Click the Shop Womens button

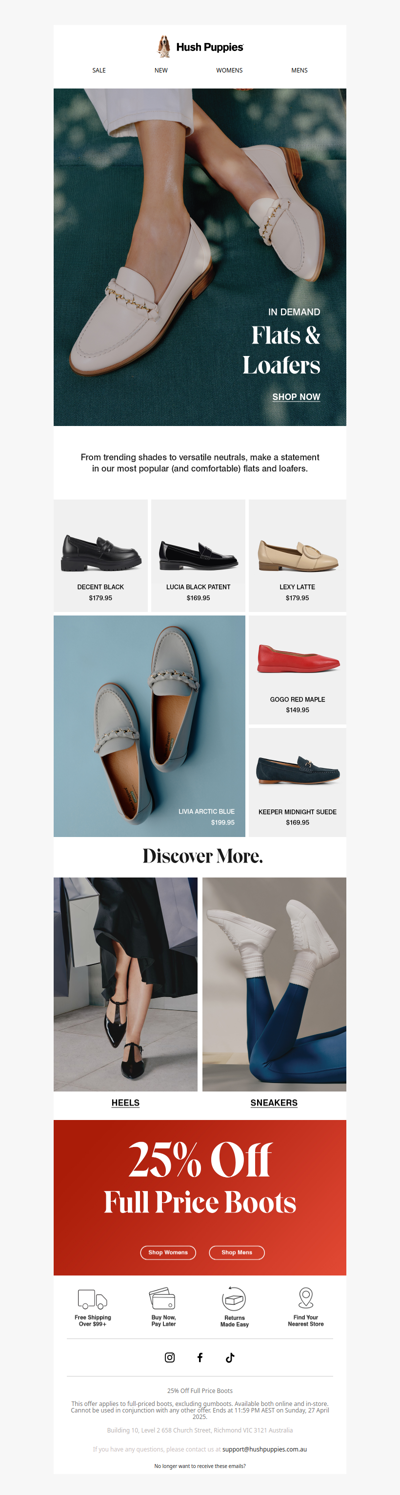(168, 1252)
